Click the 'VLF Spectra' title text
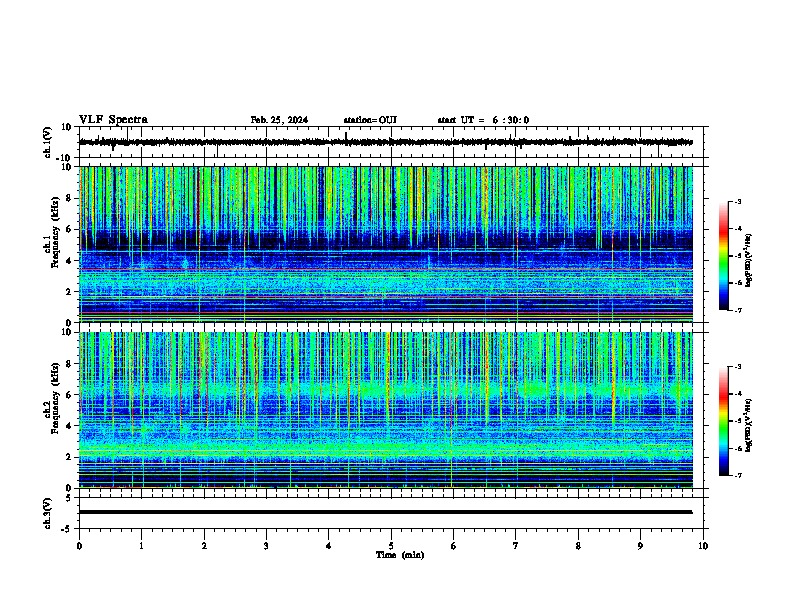This screenshot has width=792, height=612. point(113,120)
